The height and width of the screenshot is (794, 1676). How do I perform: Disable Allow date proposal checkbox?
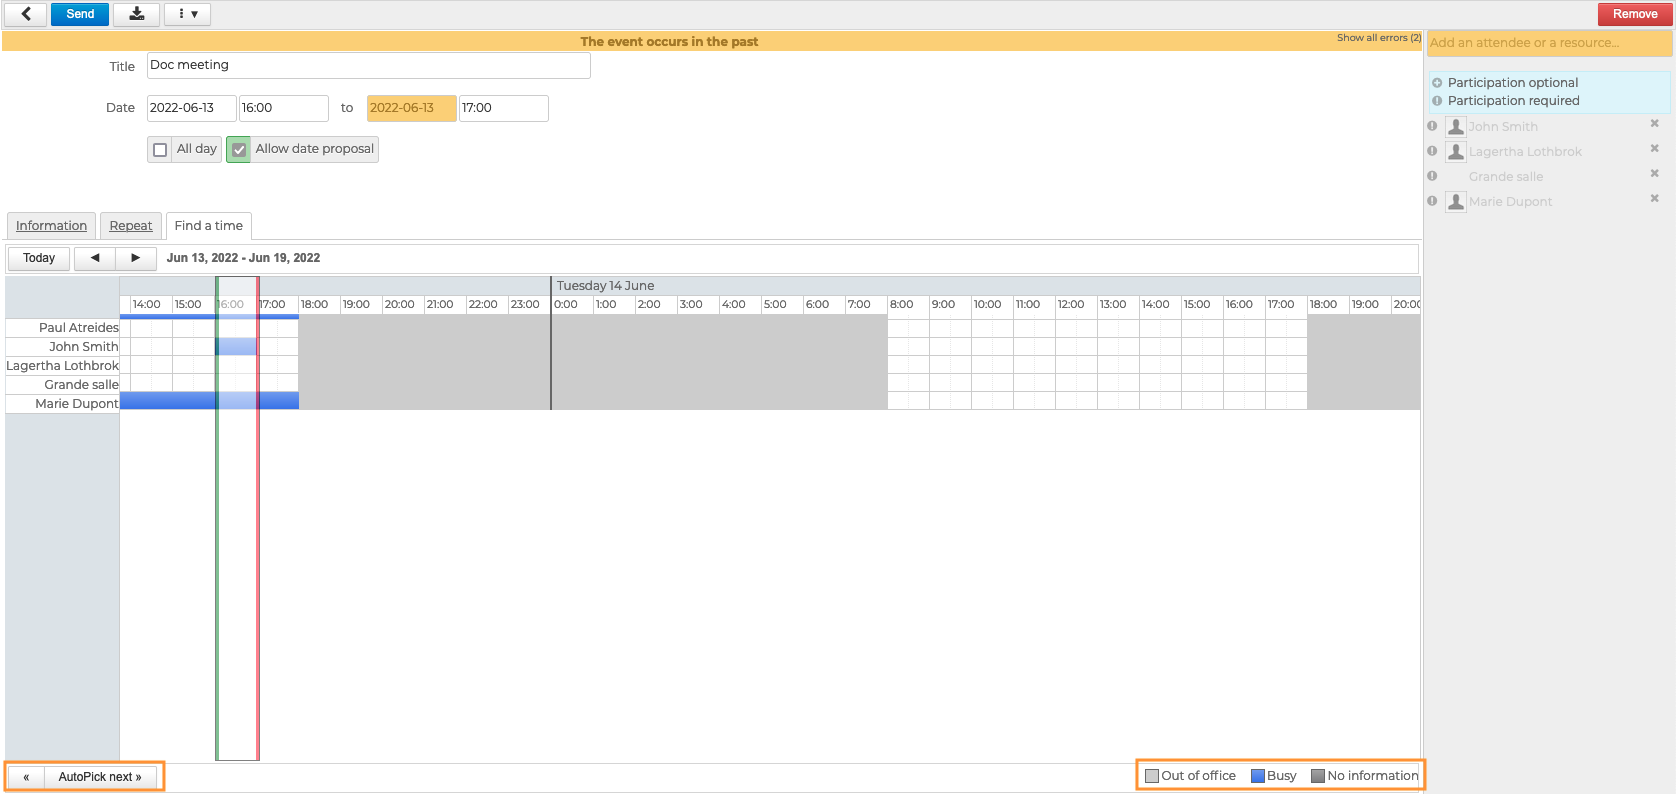[x=239, y=150]
